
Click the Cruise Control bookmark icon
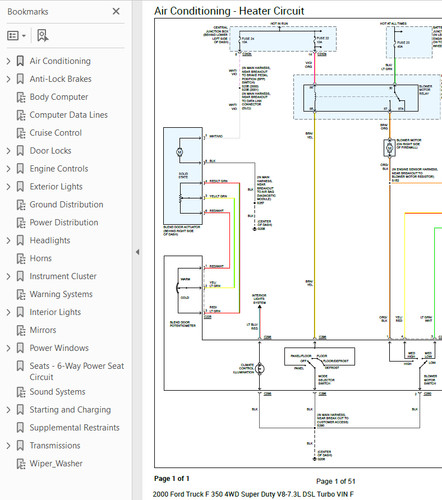click(21, 133)
